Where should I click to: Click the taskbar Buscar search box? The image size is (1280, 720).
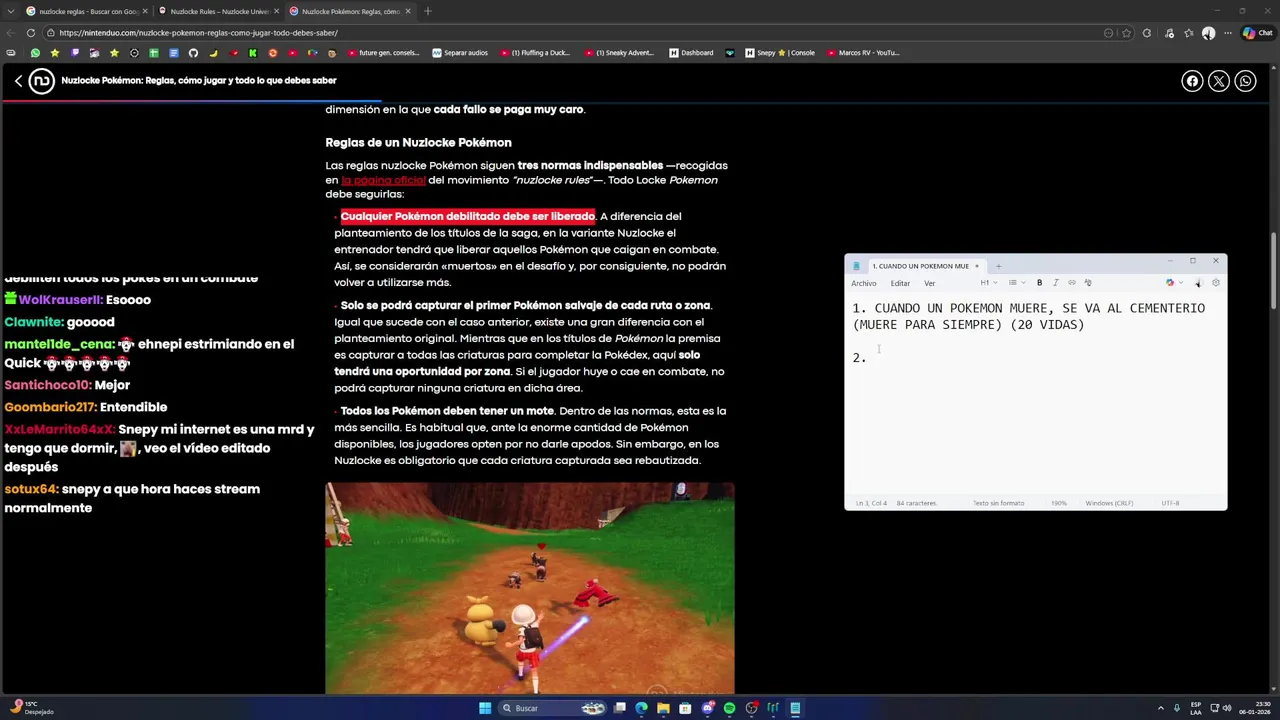(553, 708)
